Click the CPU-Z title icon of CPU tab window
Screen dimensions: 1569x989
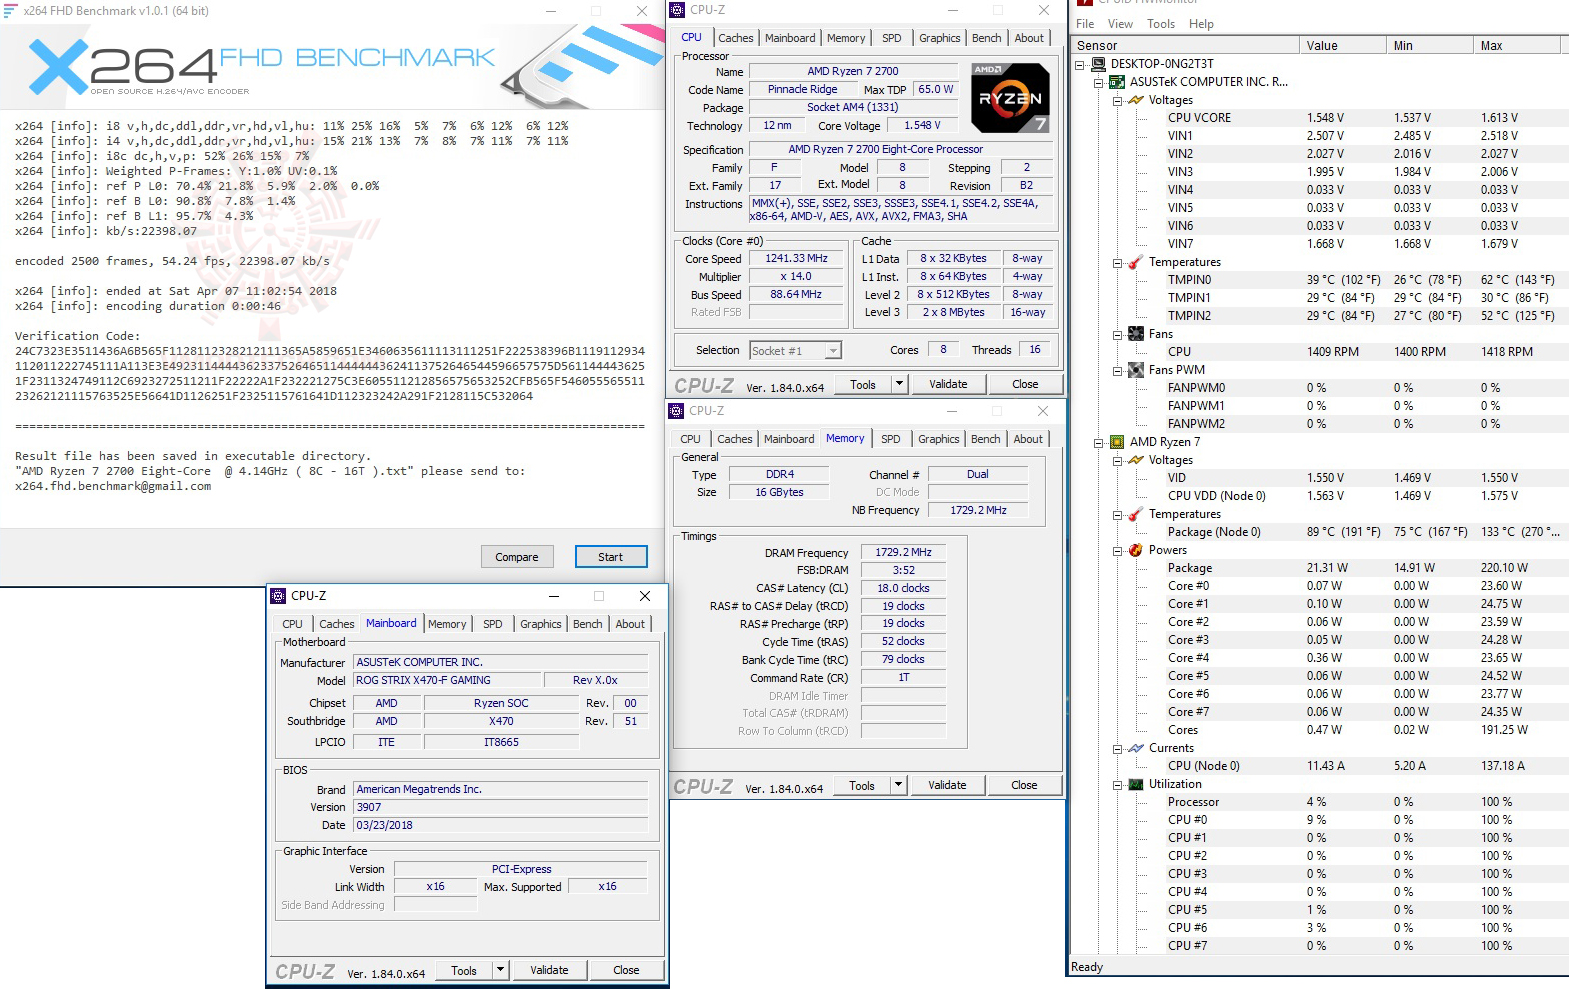click(677, 10)
